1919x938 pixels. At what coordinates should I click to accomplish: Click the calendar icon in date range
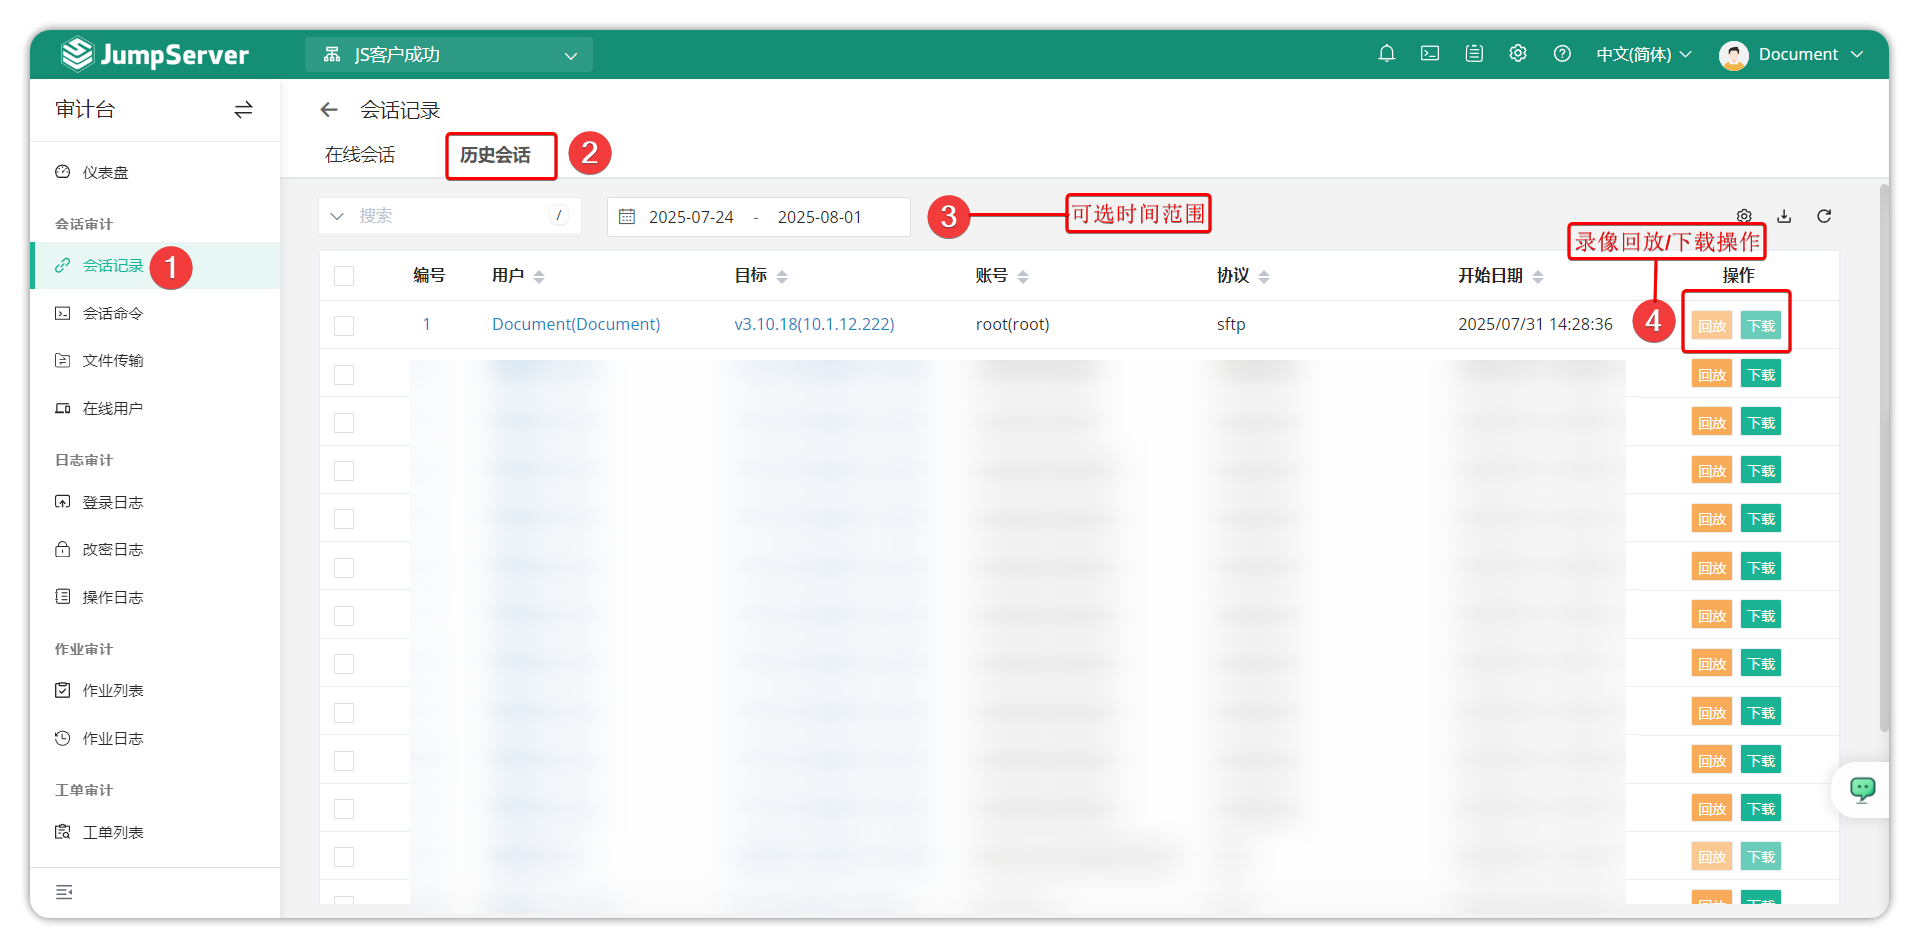click(627, 217)
